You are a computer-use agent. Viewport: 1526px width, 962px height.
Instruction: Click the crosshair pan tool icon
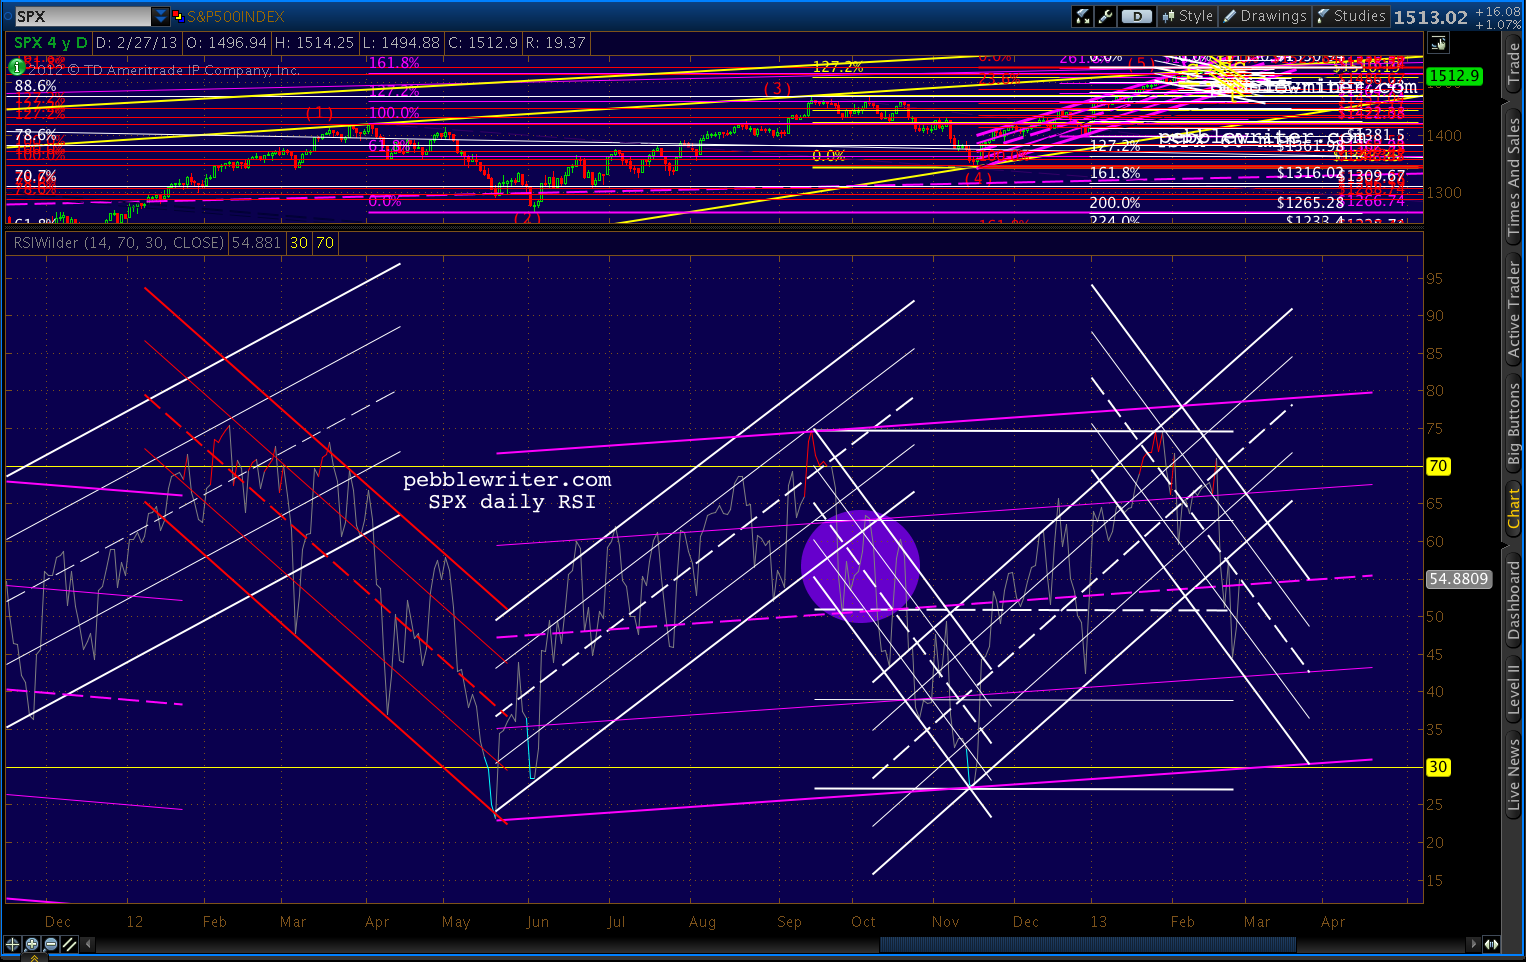click(x=13, y=944)
